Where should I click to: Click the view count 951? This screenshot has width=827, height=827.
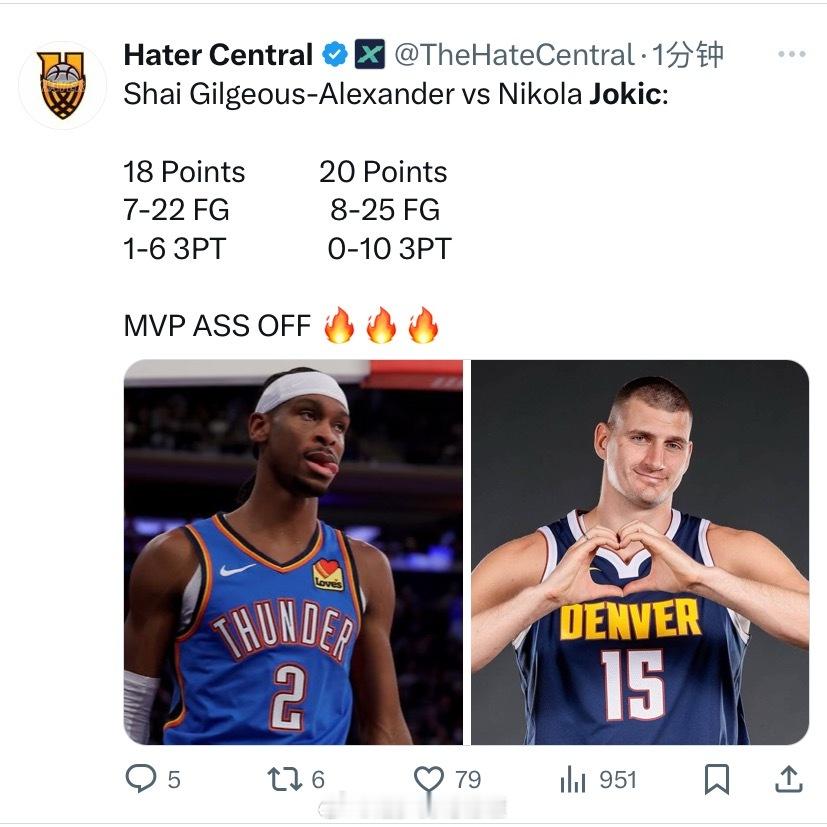[618, 780]
